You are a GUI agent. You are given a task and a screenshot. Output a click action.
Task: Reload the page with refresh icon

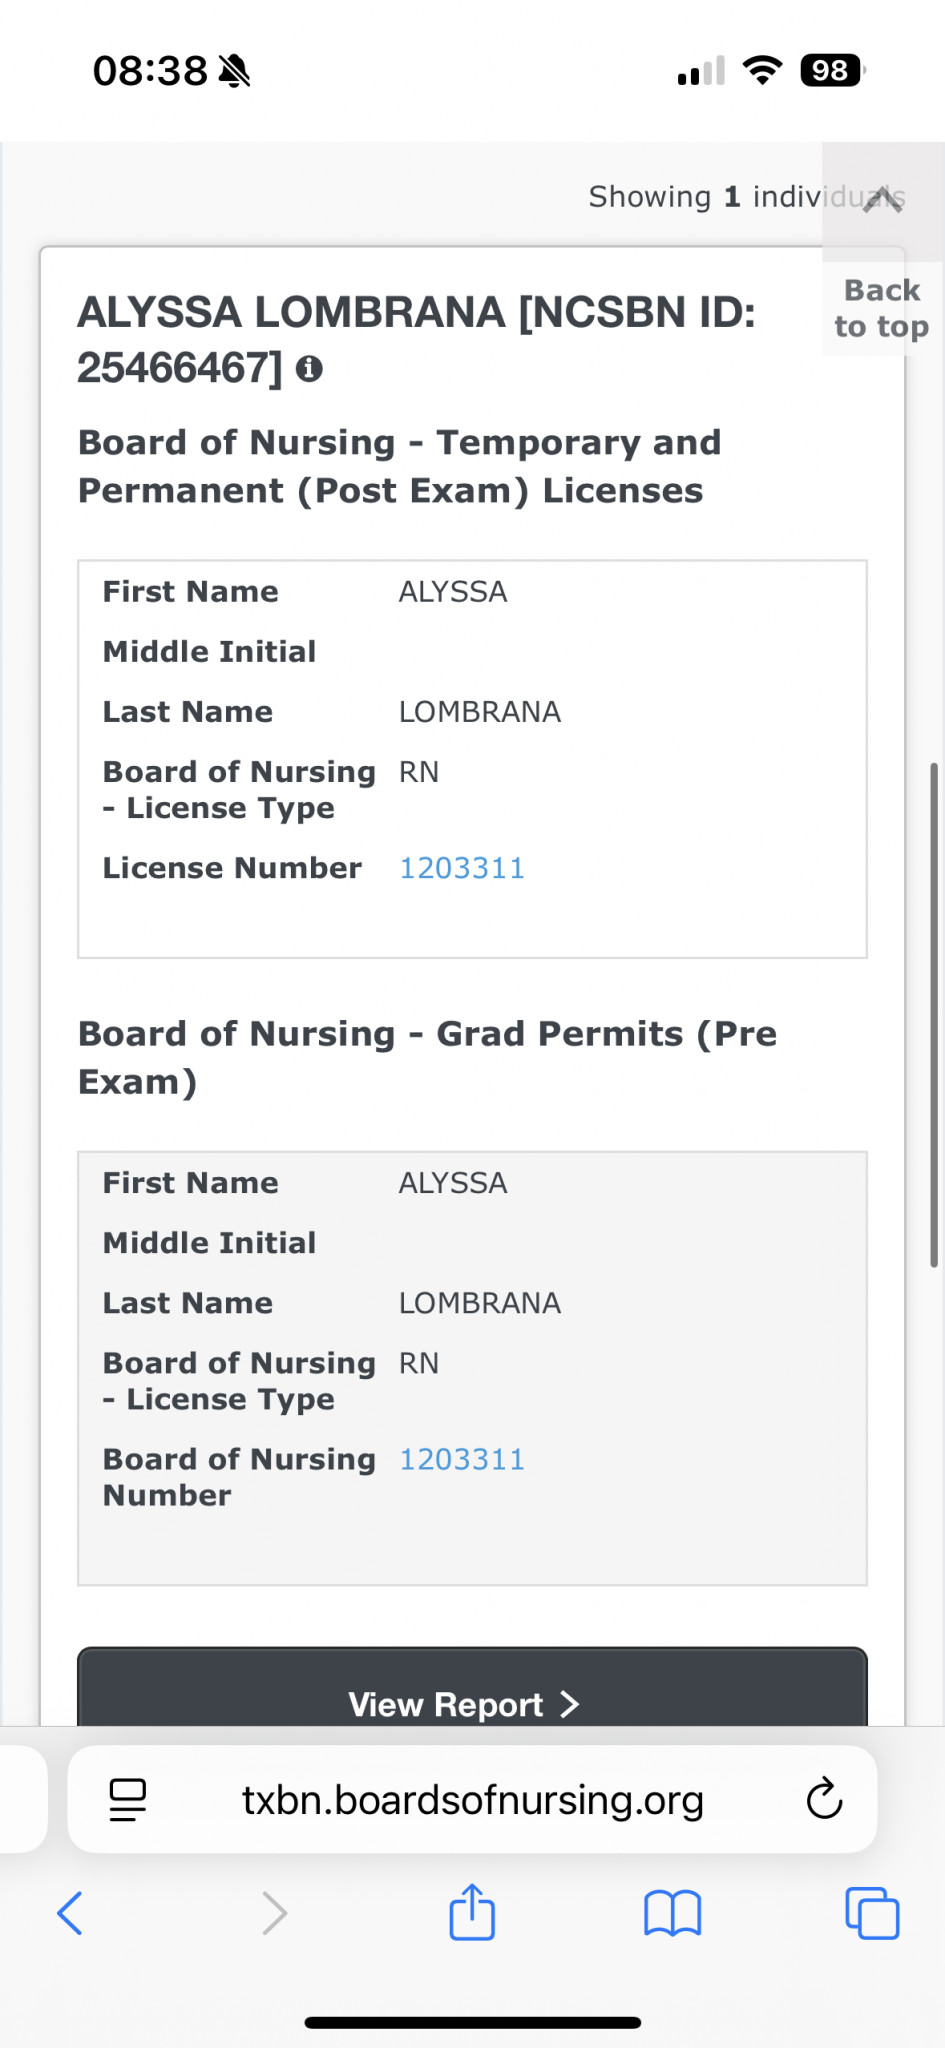click(x=824, y=1798)
